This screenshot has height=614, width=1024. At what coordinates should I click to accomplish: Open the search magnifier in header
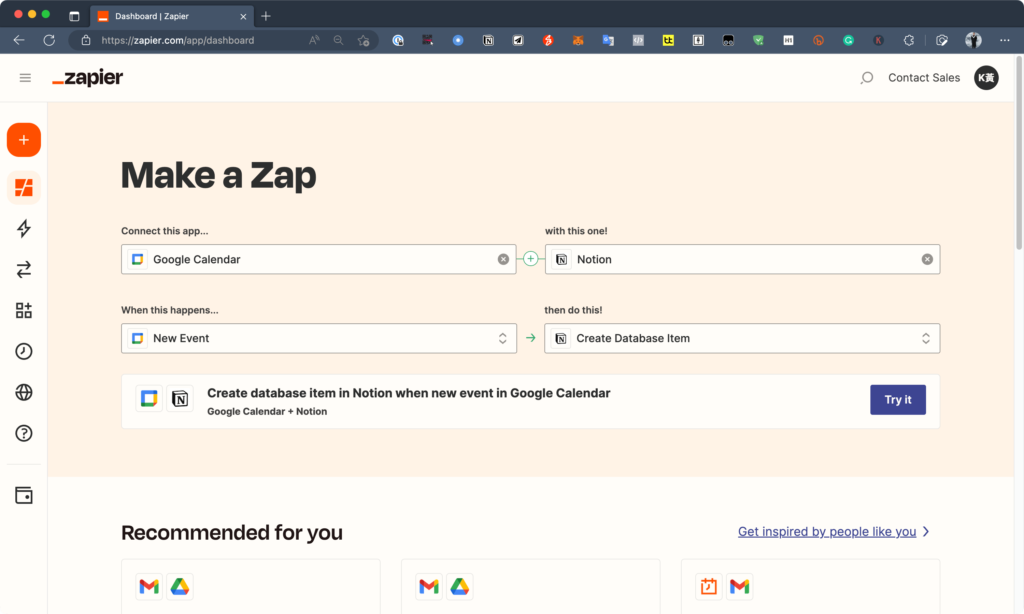point(867,78)
